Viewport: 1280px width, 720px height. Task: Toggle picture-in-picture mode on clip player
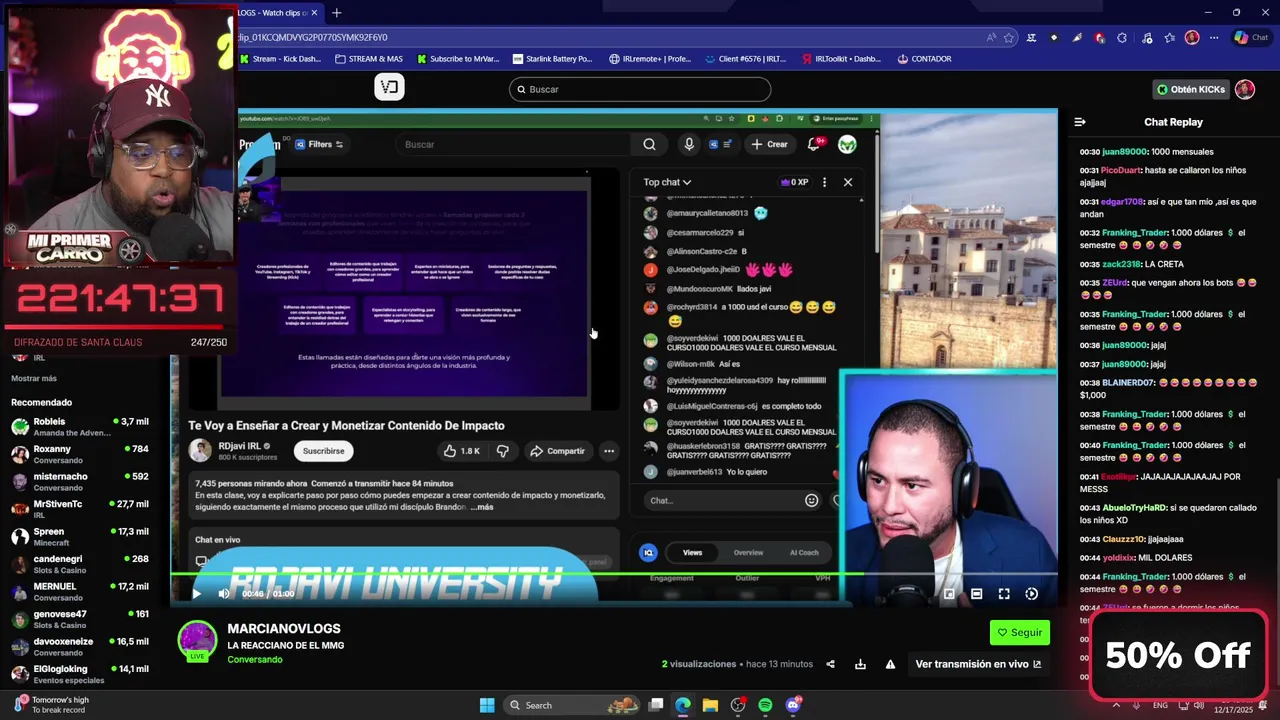coord(949,594)
